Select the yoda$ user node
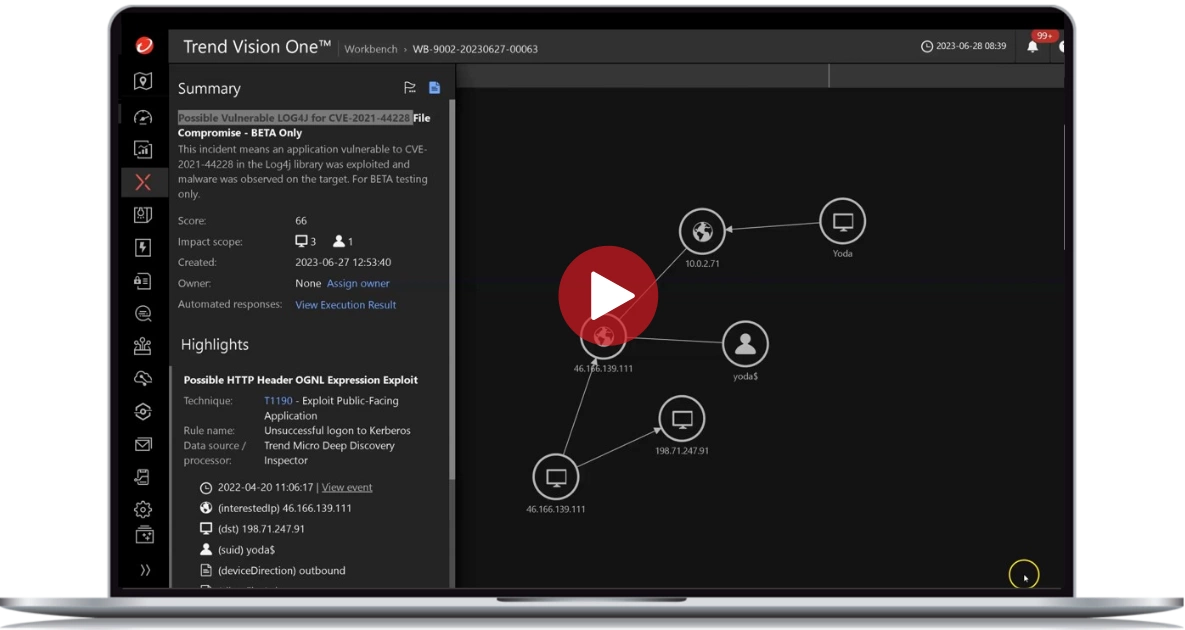Image resolution: width=1185 pixels, height=630 pixels. tap(745, 344)
